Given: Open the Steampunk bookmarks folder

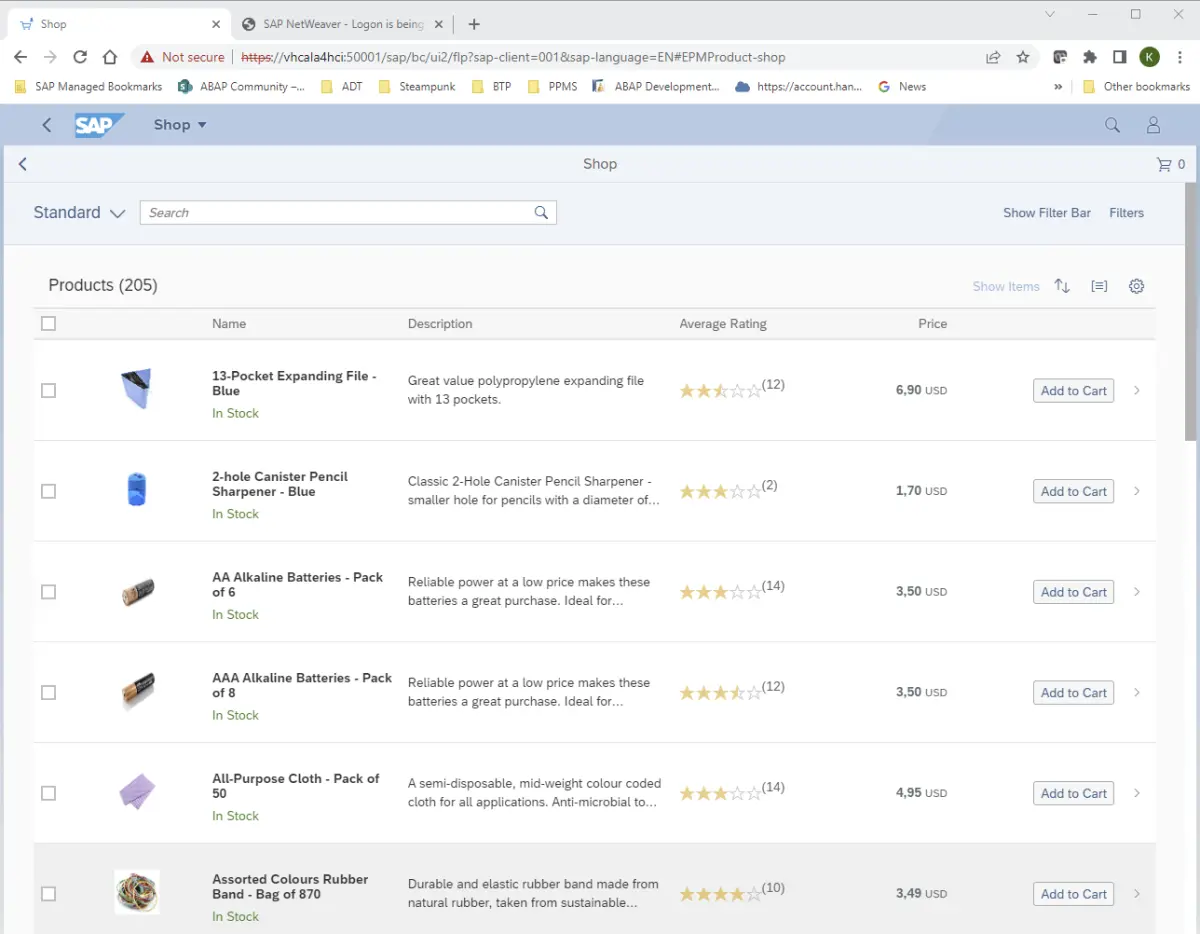Looking at the screenshot, I should [417, 87].
